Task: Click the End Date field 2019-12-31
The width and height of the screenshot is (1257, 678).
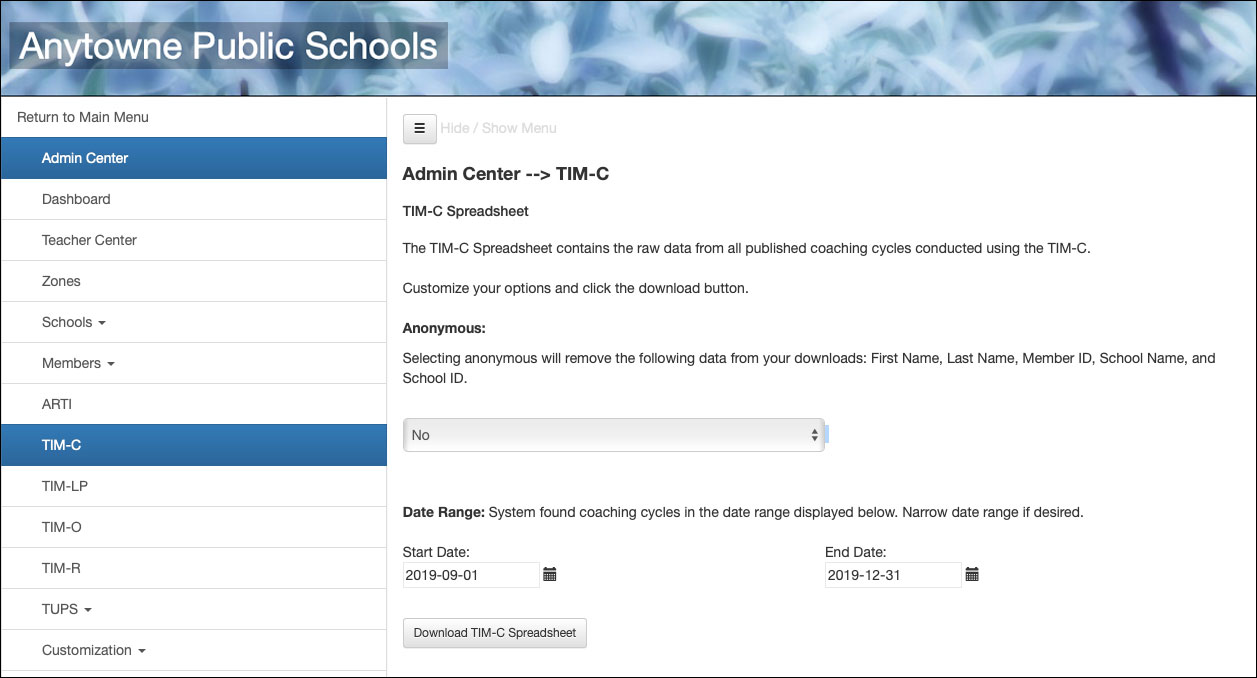Action: click(x=893, y=575)
